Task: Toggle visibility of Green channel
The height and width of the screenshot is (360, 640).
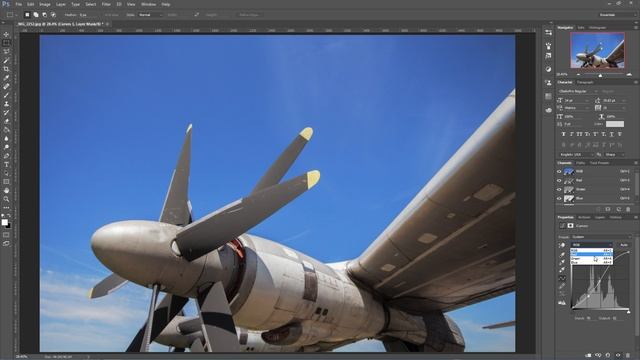Action: pyautogui.click(x=559, y=189)
